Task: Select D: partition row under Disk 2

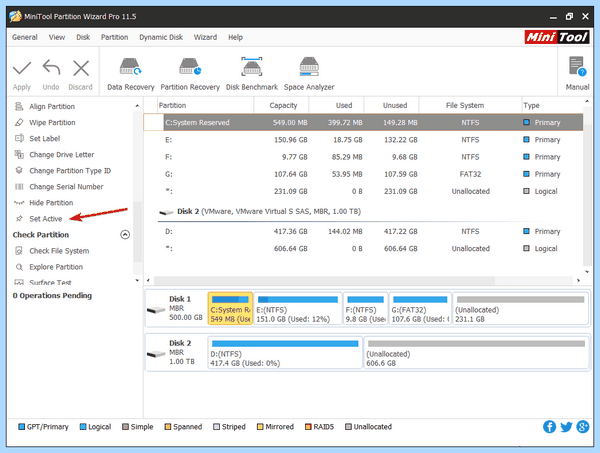Action: (x=363, y=231)
